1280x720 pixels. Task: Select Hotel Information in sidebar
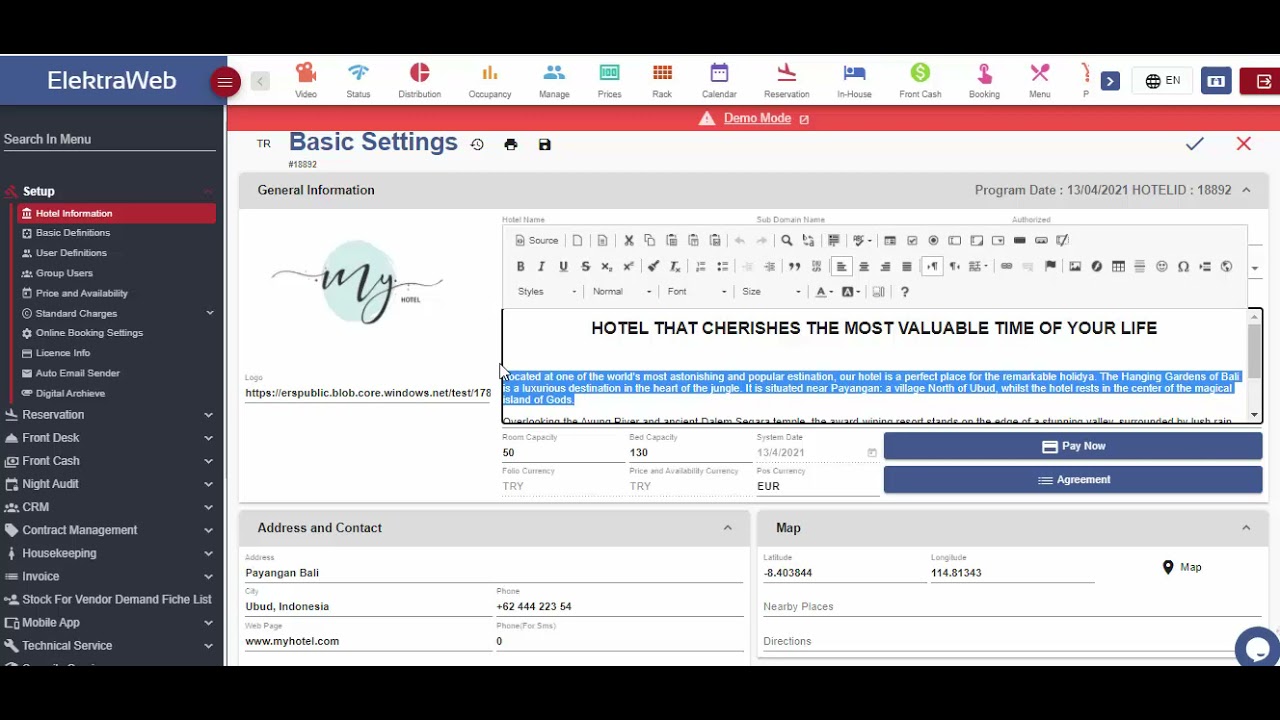(117, 213)
